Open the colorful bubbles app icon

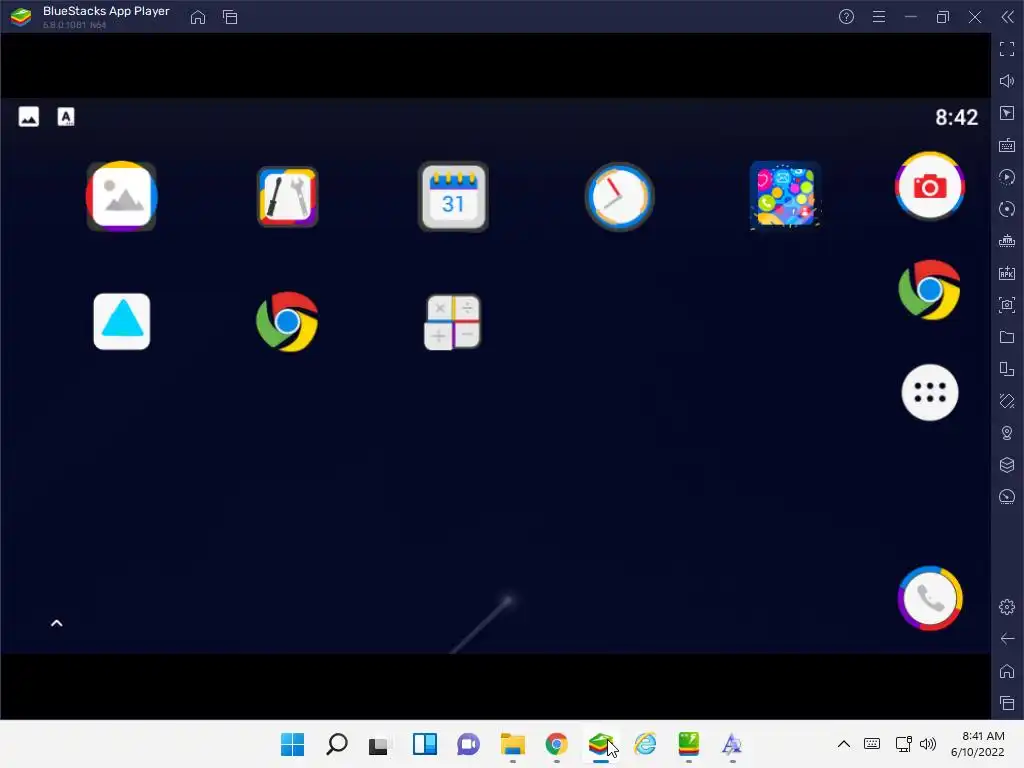785,196
